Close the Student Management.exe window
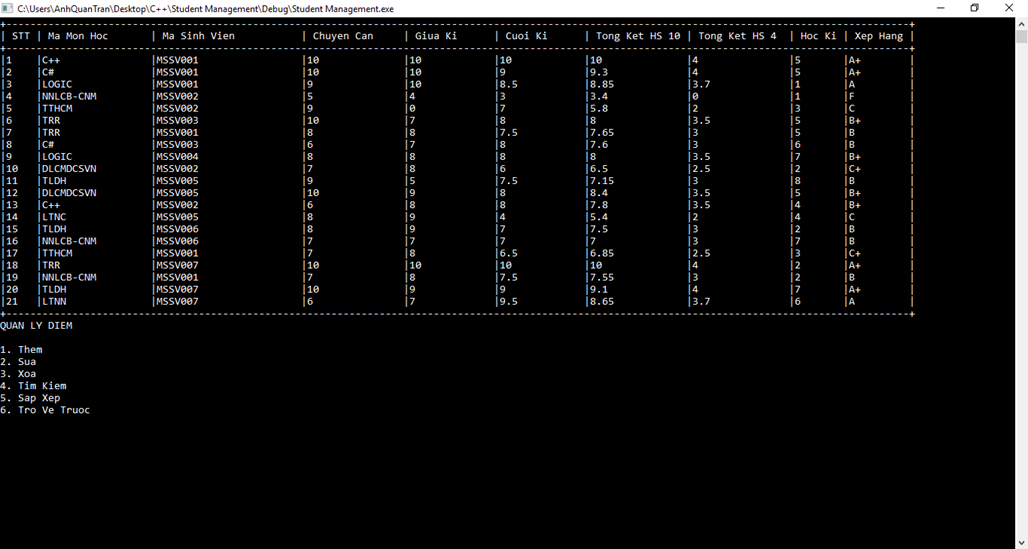1028x549 pixels. coord(1009,8)
